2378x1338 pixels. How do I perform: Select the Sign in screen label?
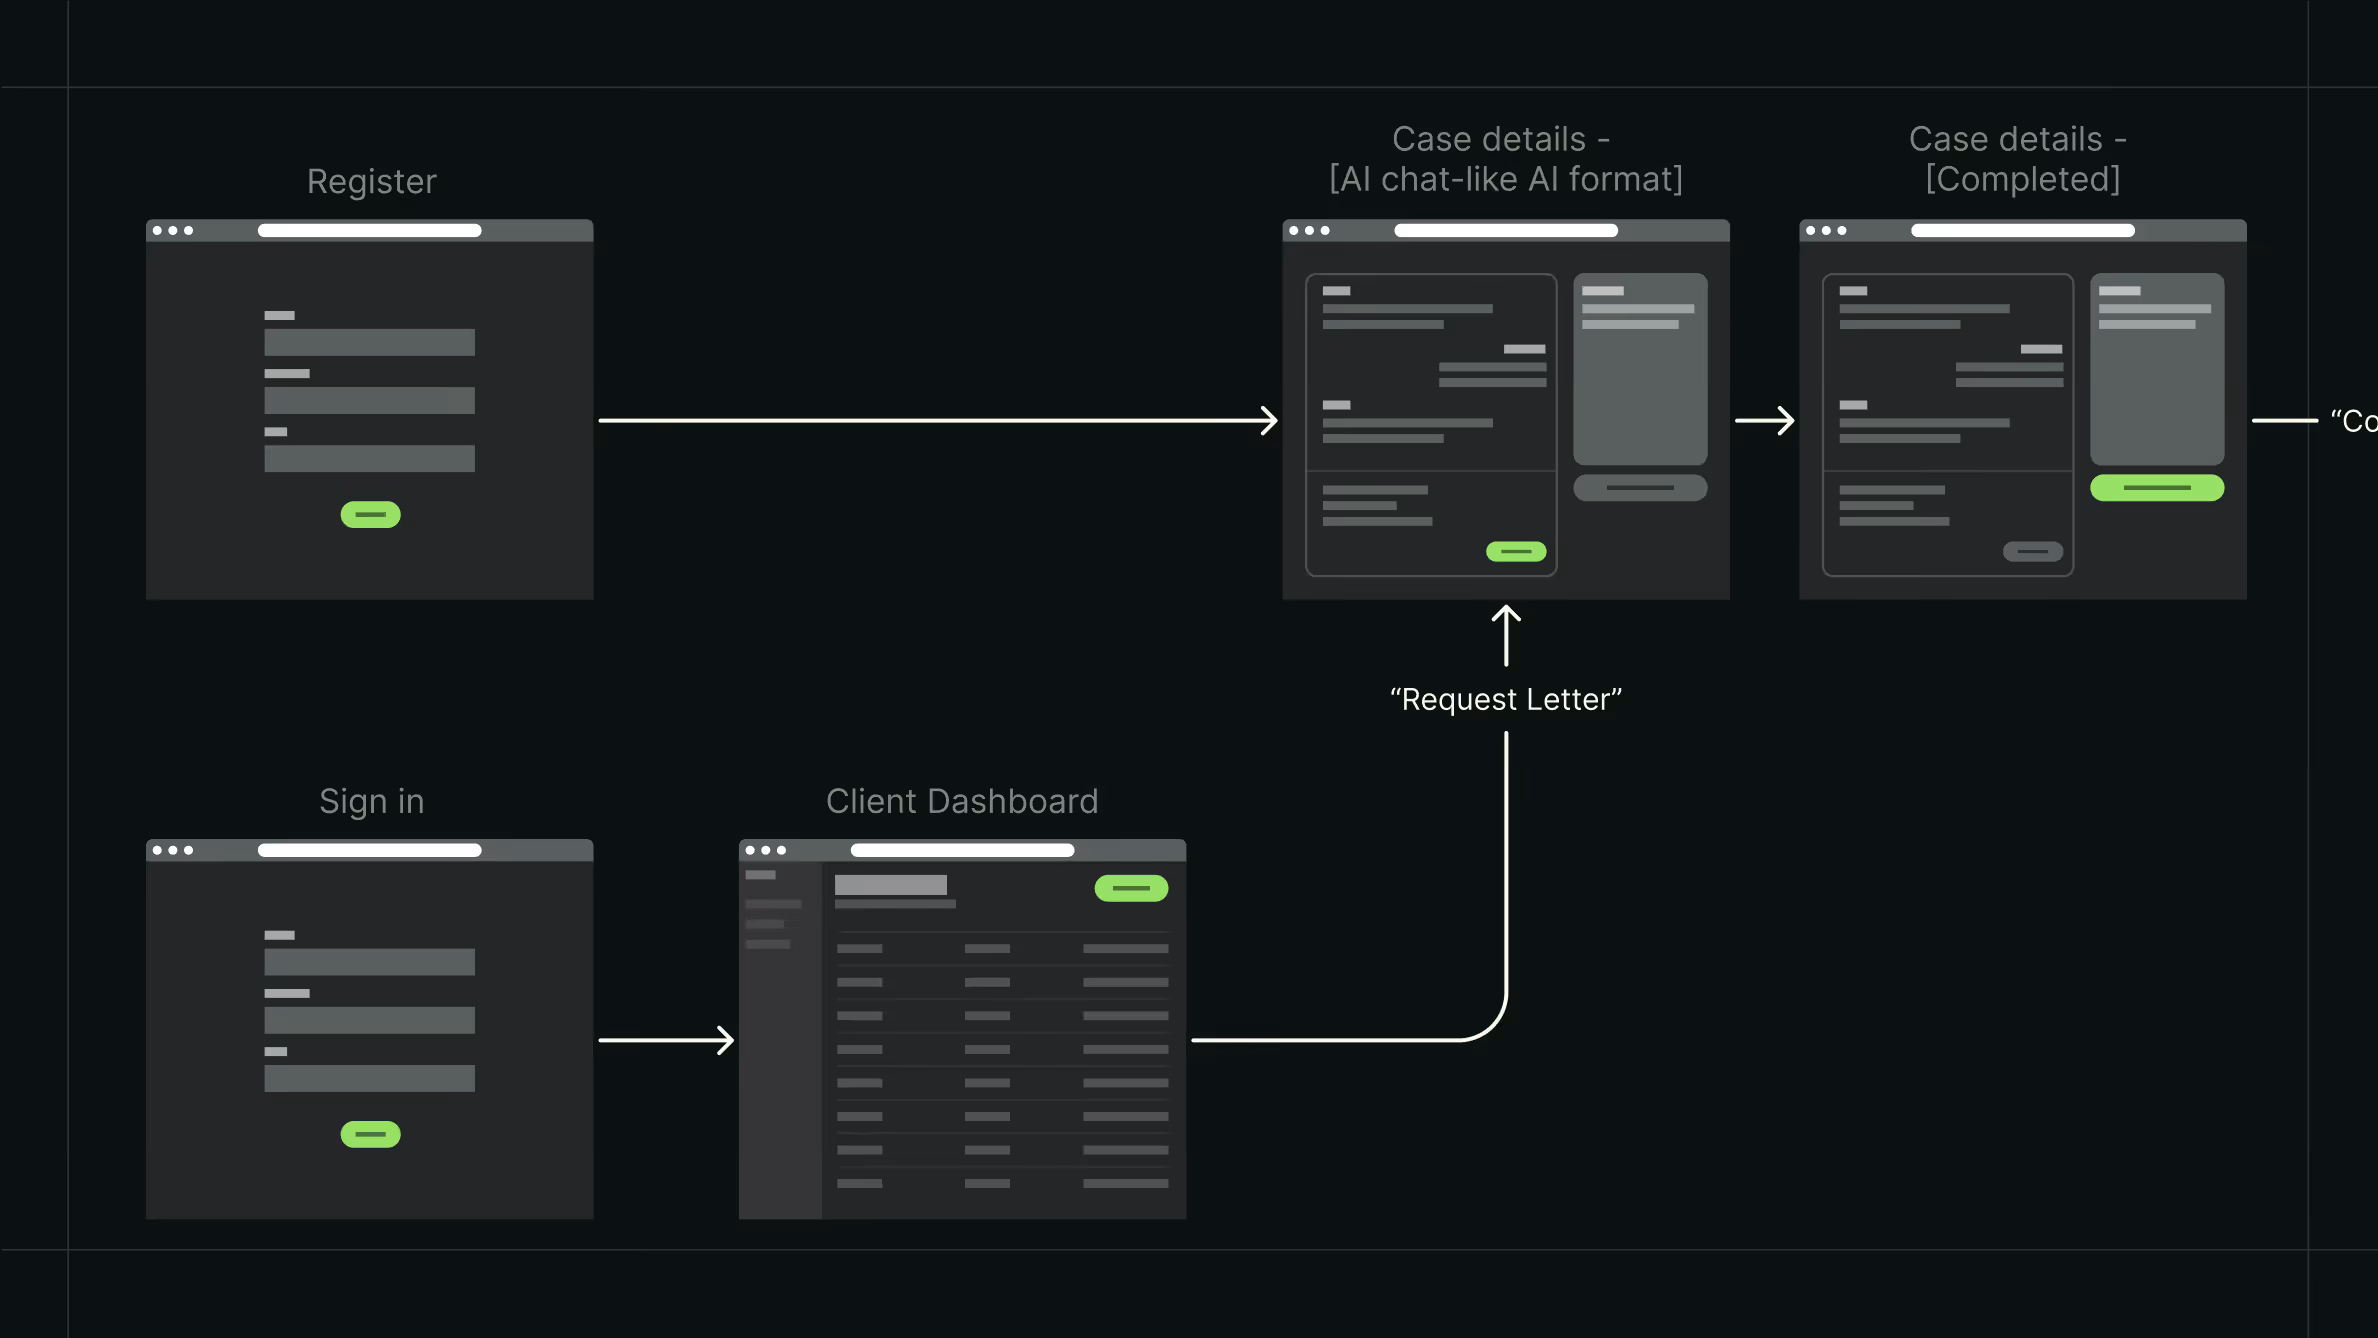pyautogui.click(x=371, y=801)
